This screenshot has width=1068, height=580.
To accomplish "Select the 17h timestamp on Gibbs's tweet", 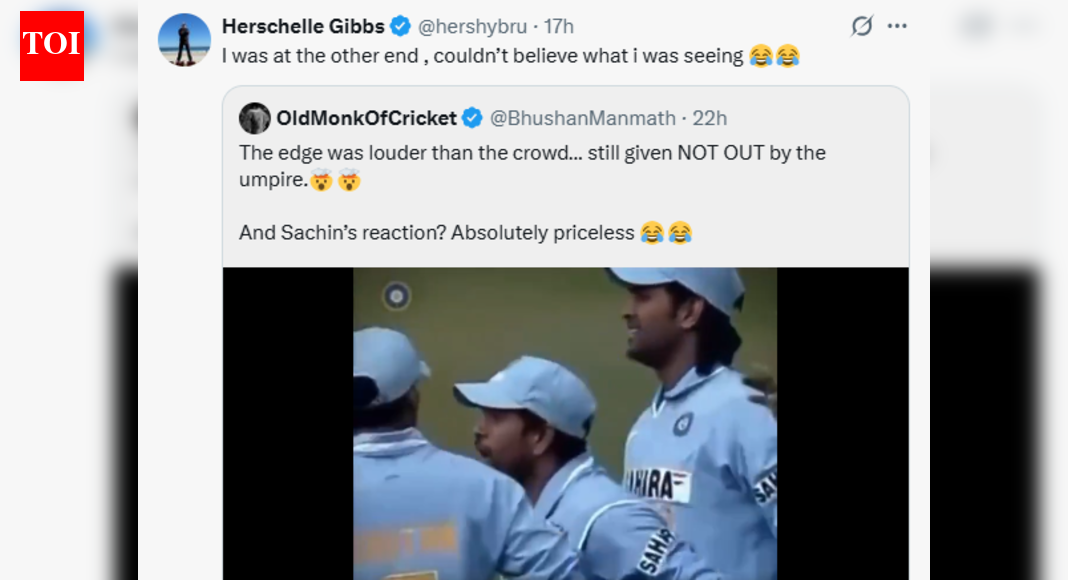I will pyautogui.click(x=558, y=26).
